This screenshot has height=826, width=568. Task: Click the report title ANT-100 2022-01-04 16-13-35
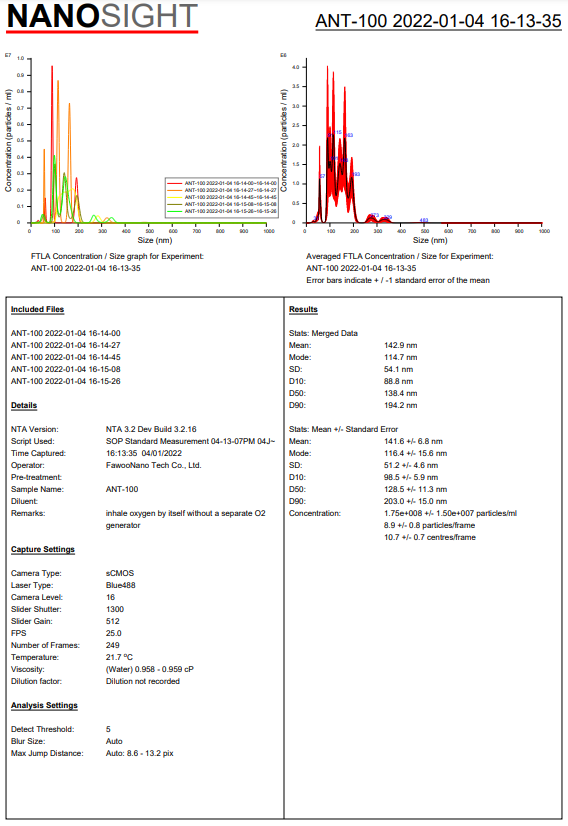(438, 21)
